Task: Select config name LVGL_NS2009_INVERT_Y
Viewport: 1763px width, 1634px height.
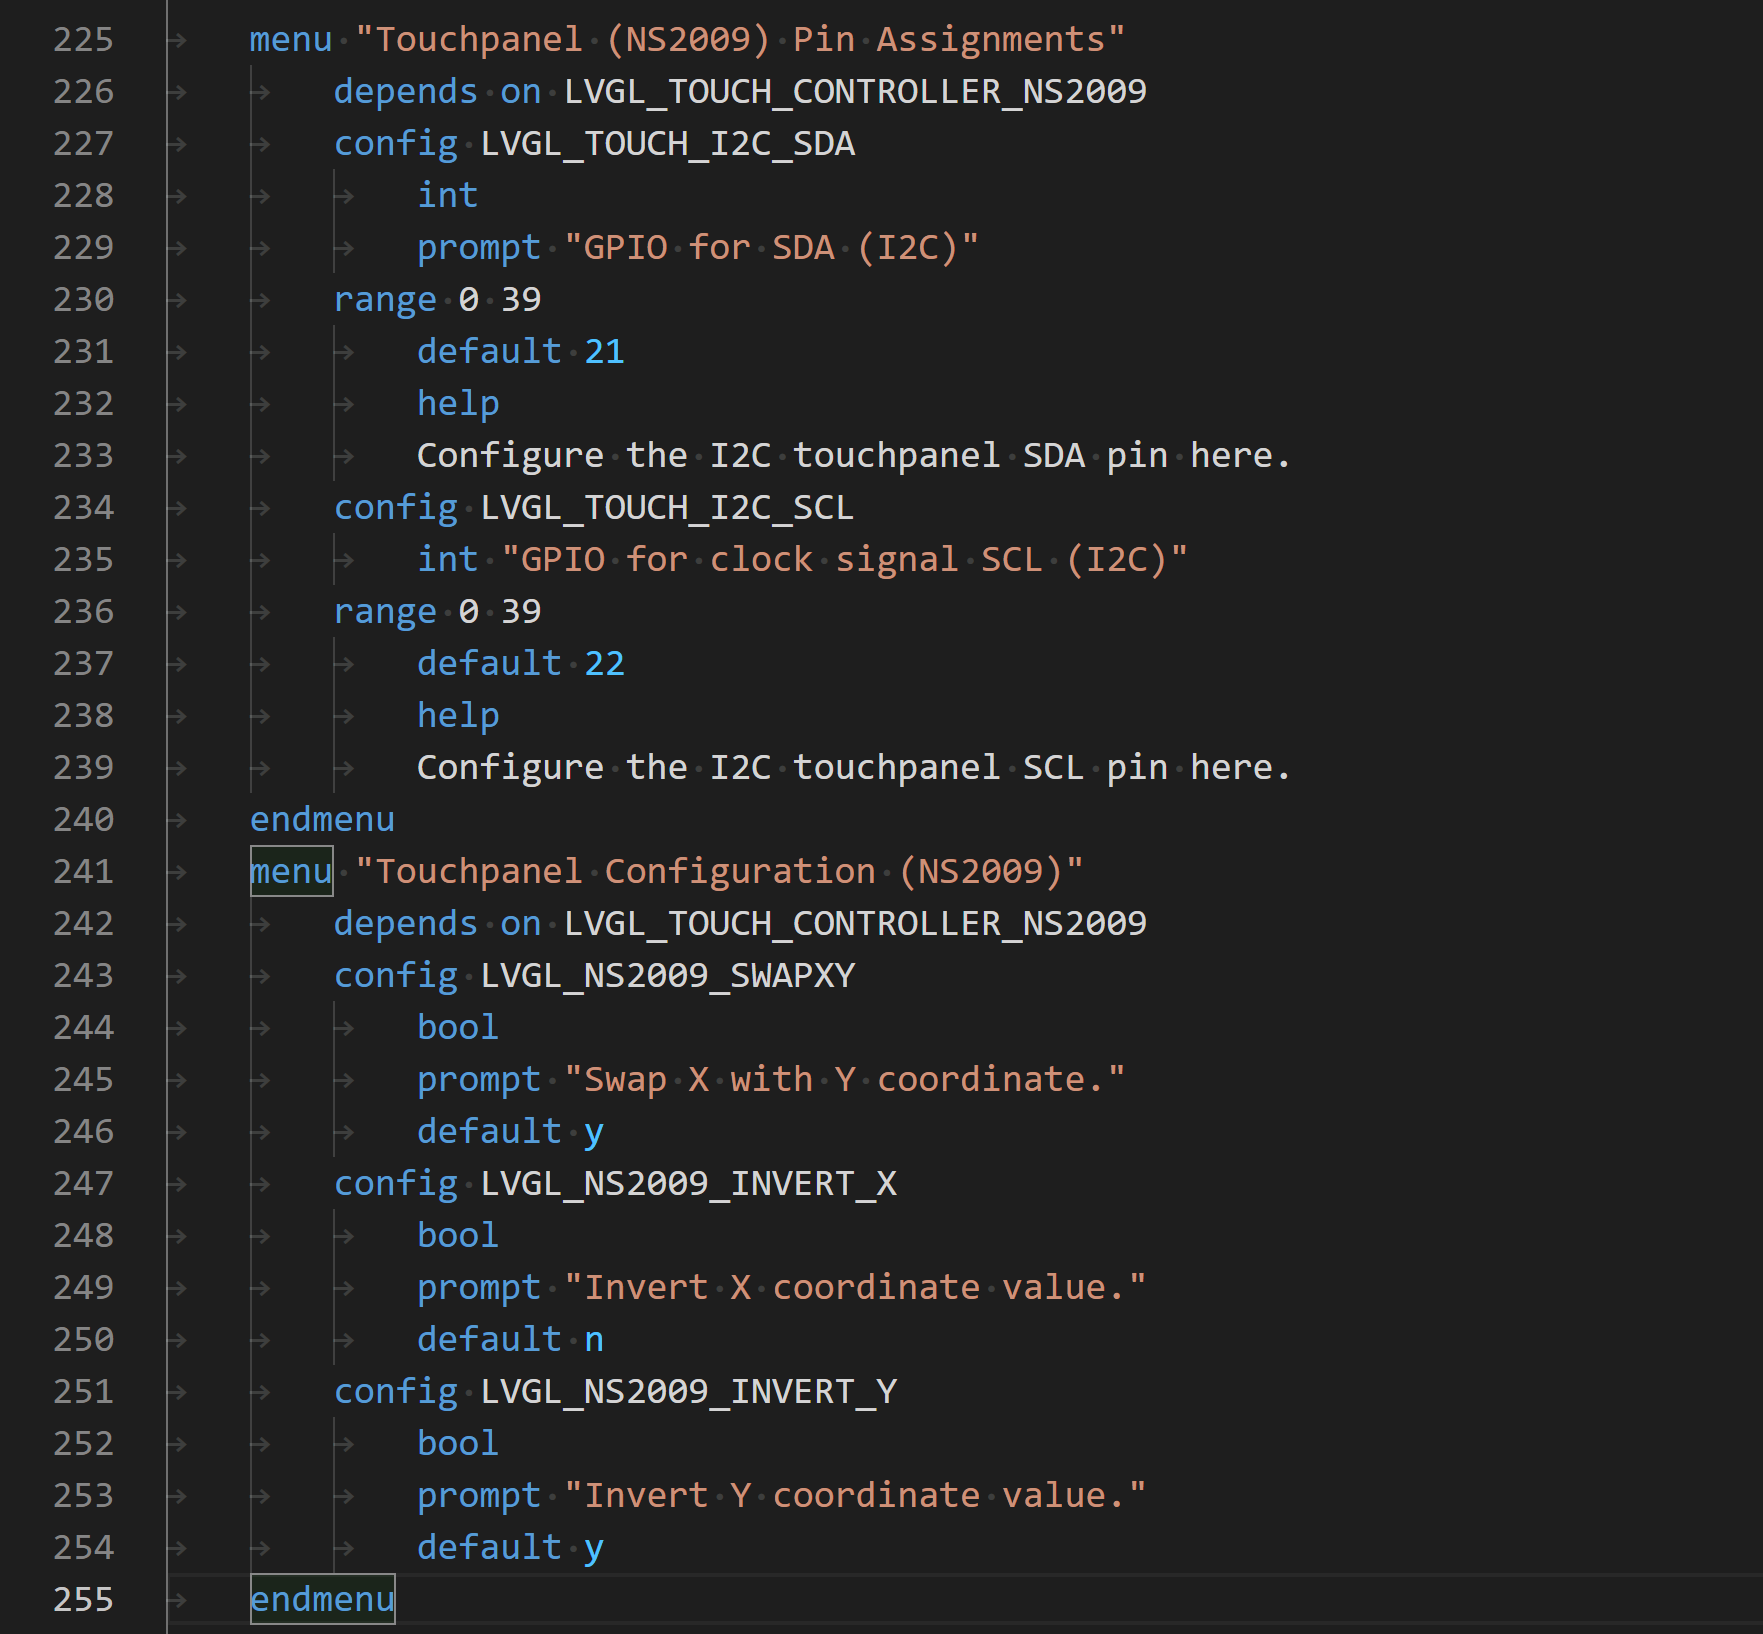Action: [x=688, y=1391]
